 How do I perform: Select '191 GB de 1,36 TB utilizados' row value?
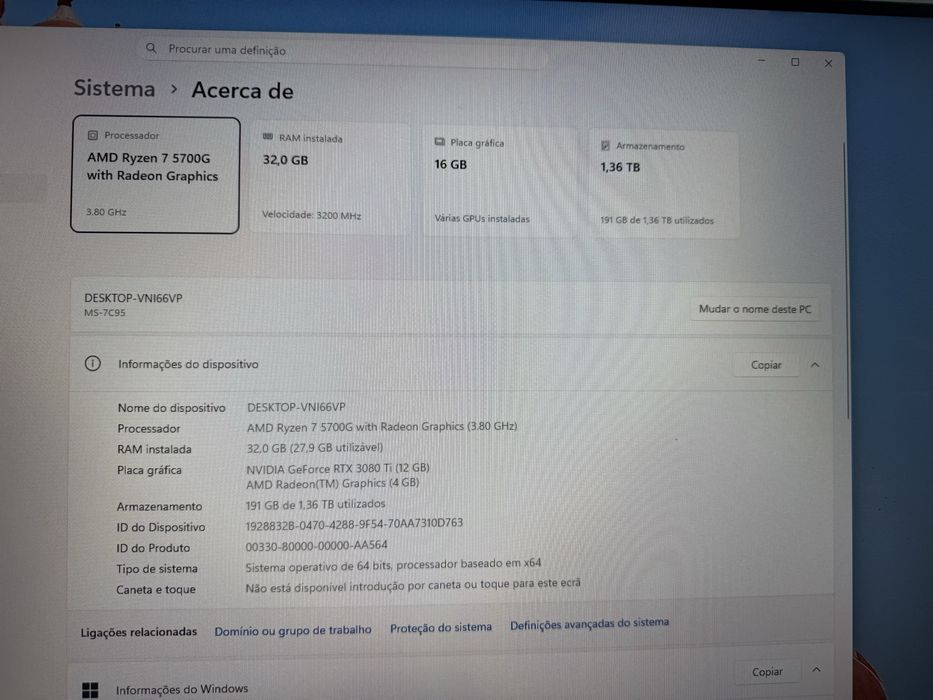tap(315, 505)
